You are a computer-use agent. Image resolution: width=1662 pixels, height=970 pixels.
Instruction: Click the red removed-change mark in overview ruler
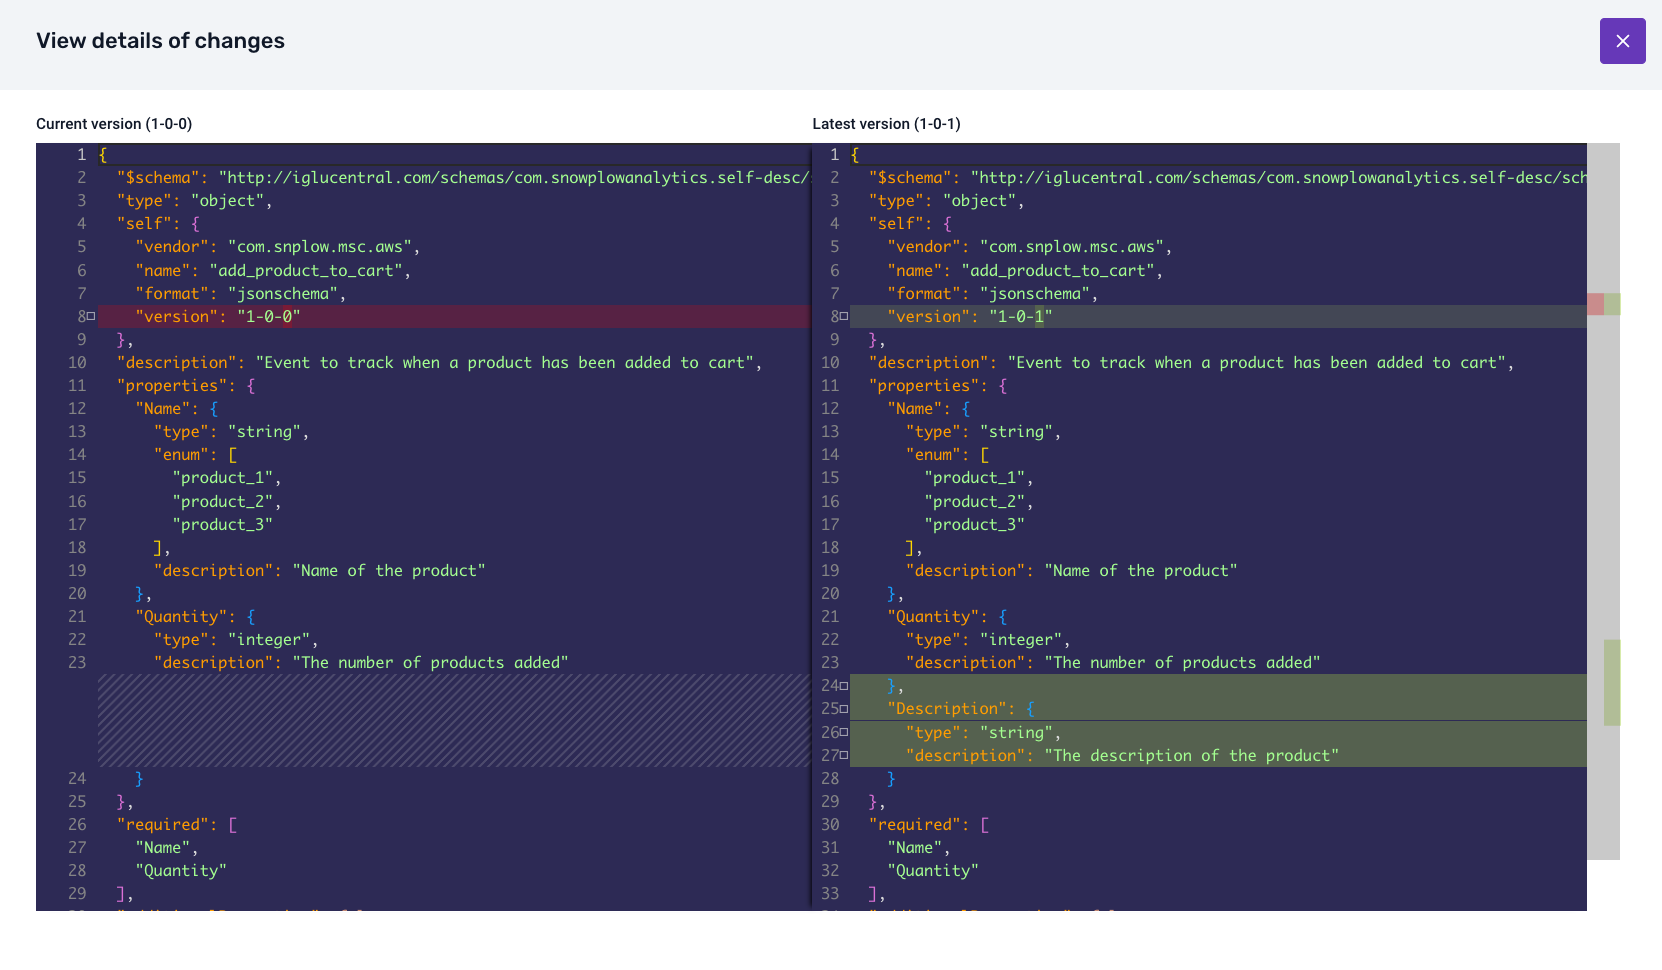(x=1595, y=304)
